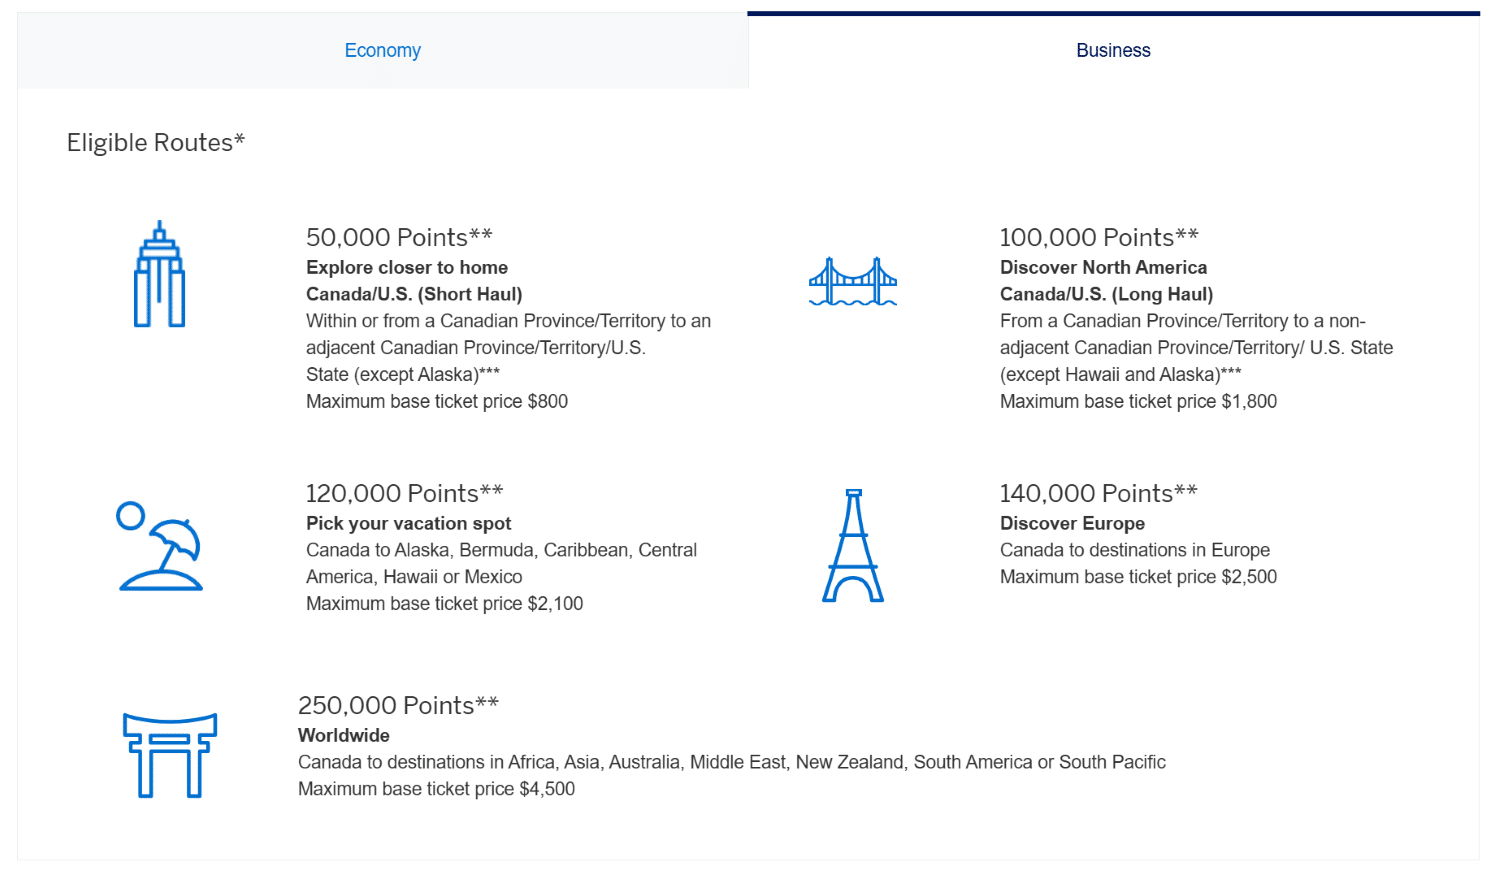Image resolution: width=1500 pixels, height=871 pixels.
Task: Select the Pick your vacation spot label
Action: [x=409, y=523]
